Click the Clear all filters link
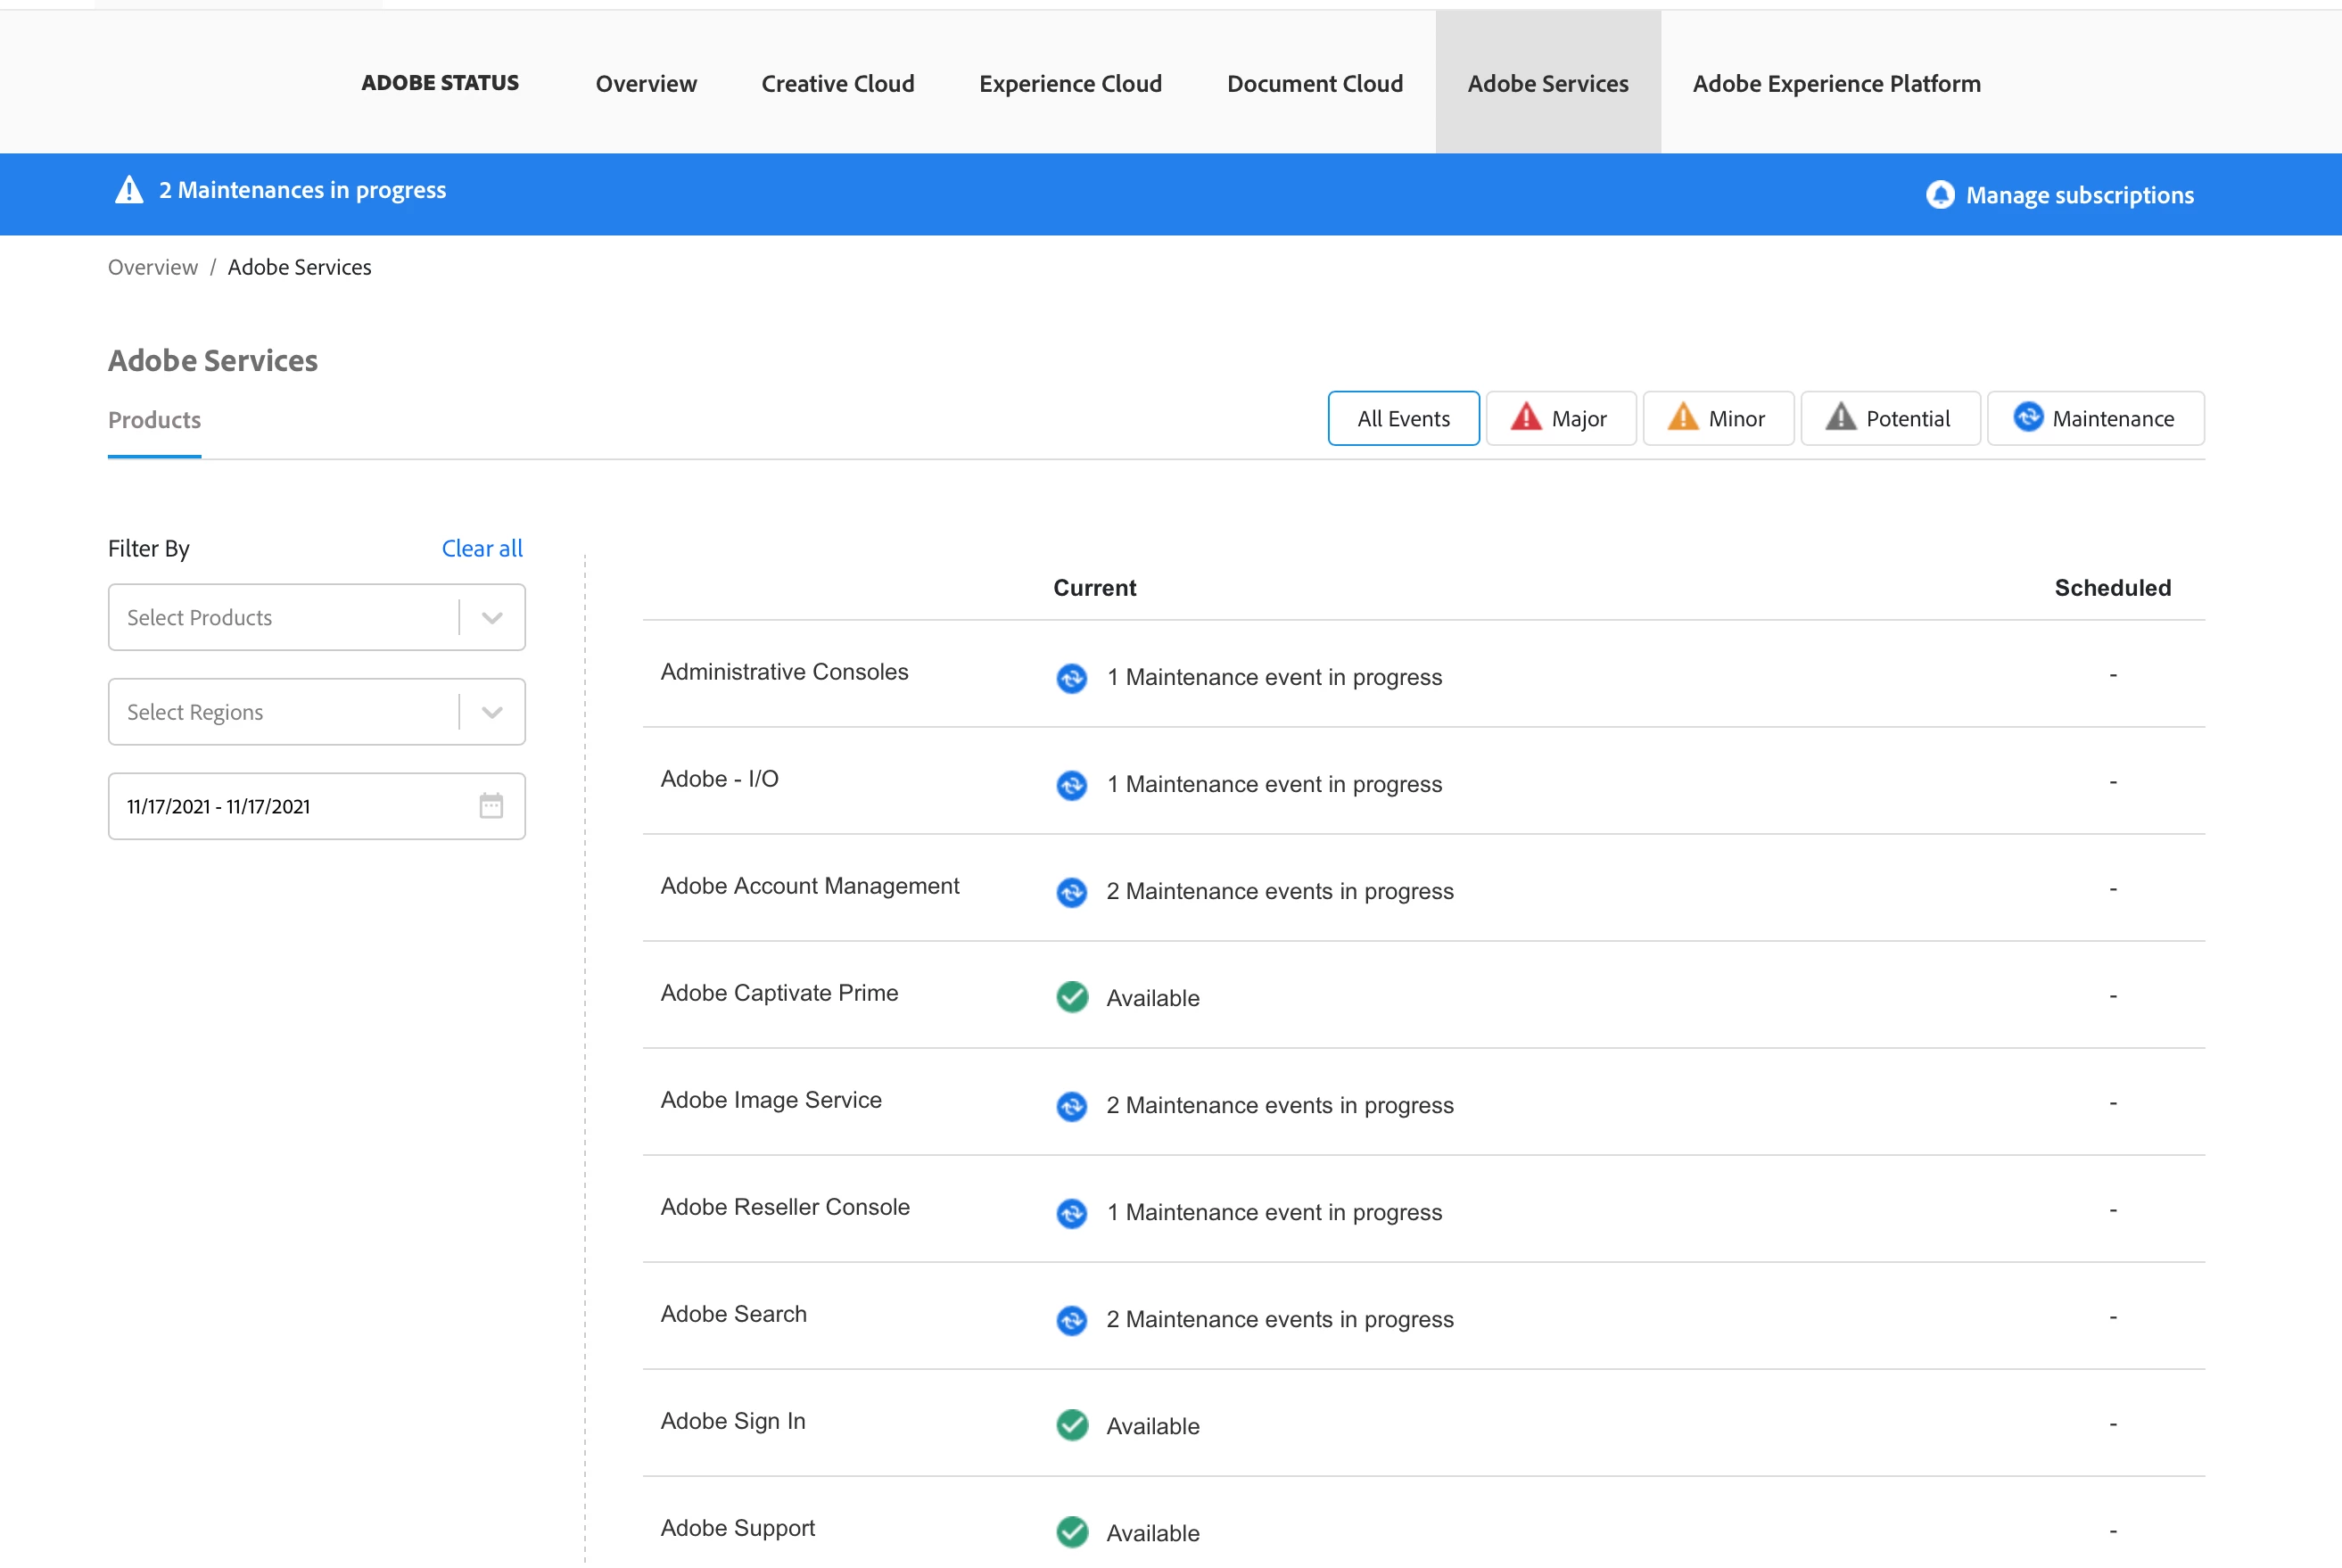This screenshot has width=2342, height=1568. pos(482,548)
